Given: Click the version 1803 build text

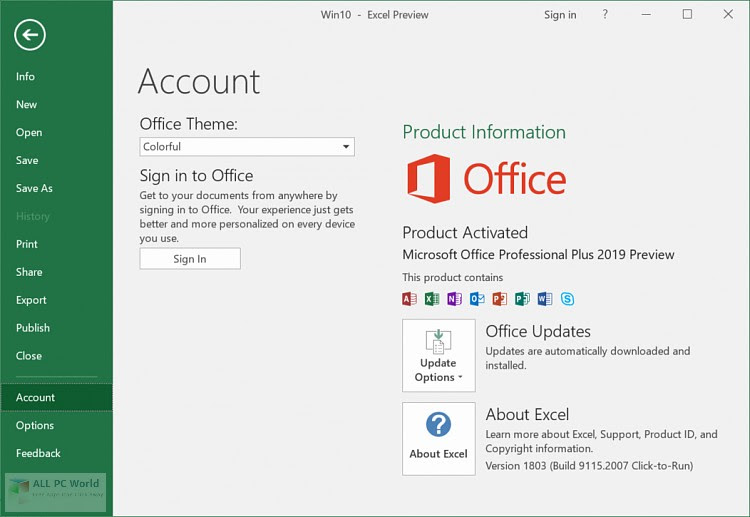Looking at the screenshot, I should (589, 465).
